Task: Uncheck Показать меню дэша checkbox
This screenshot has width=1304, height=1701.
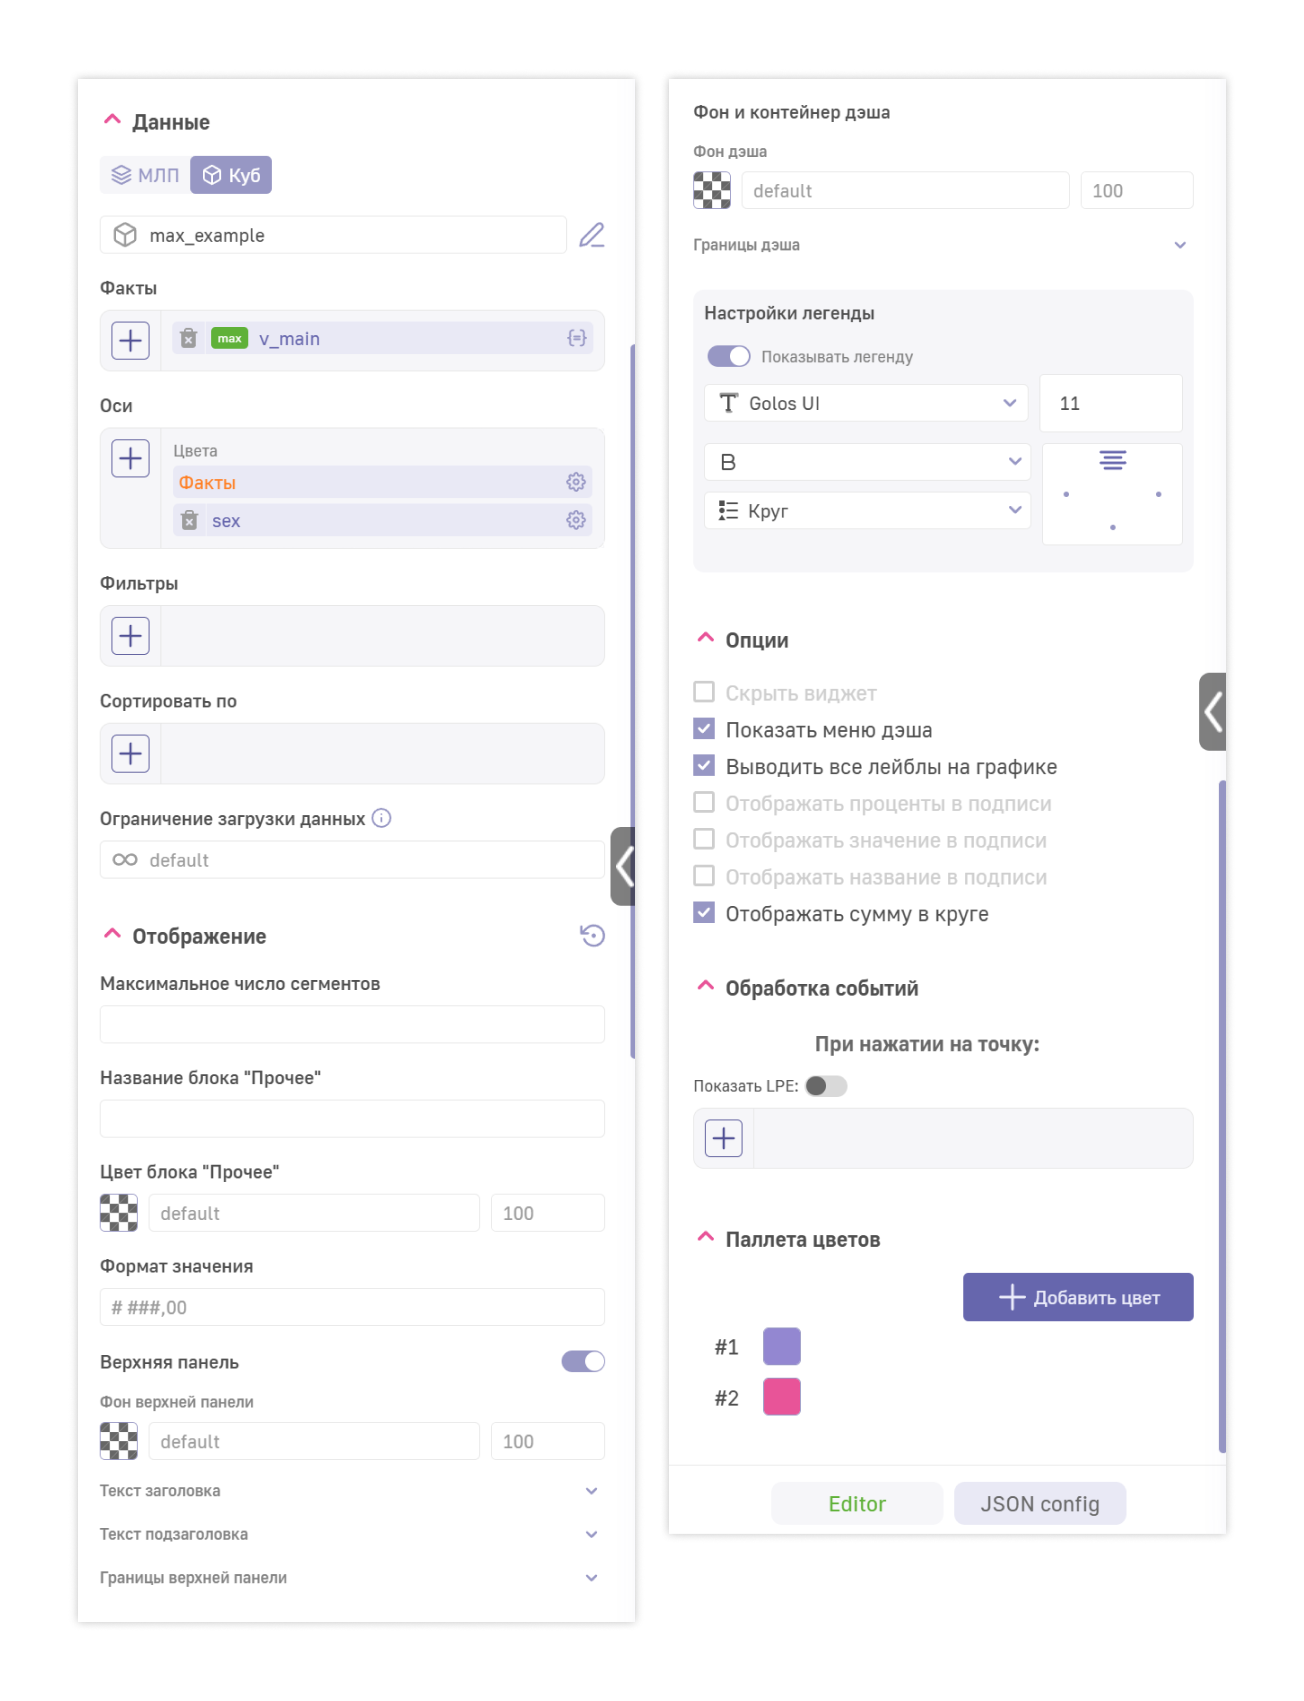Action: tap(704, 729)
